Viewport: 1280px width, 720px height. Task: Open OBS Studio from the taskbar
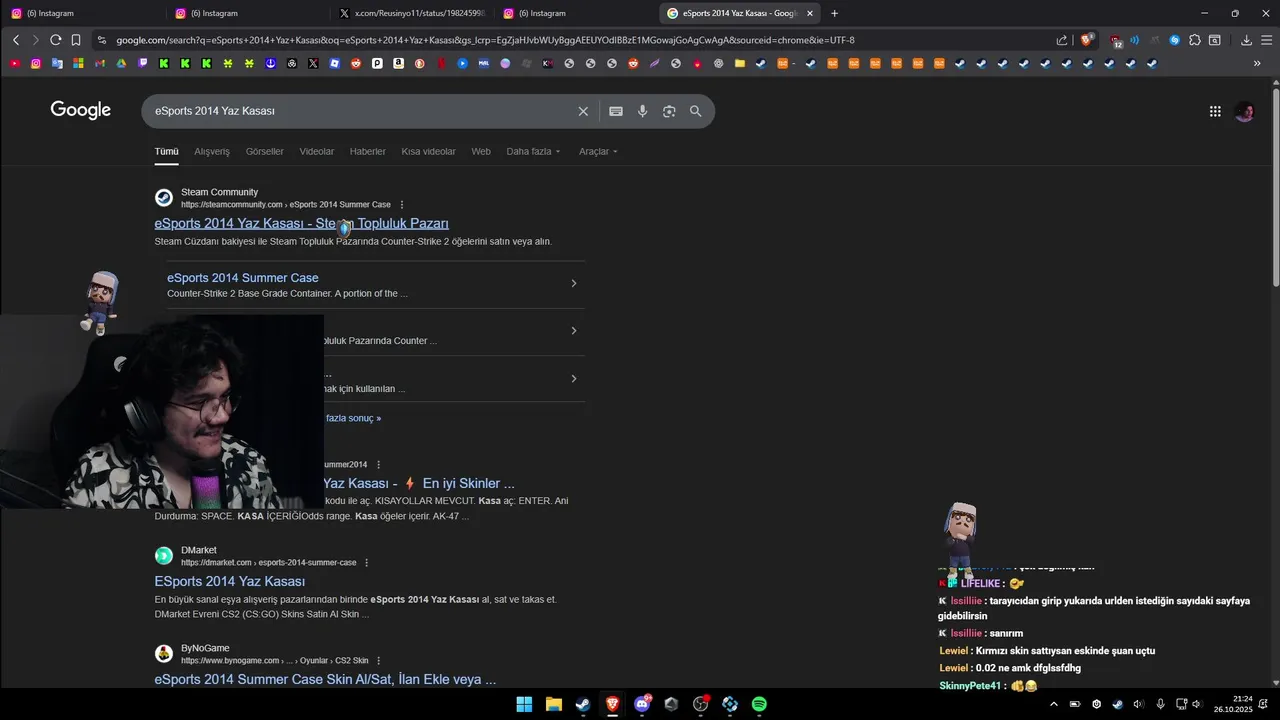700,704
